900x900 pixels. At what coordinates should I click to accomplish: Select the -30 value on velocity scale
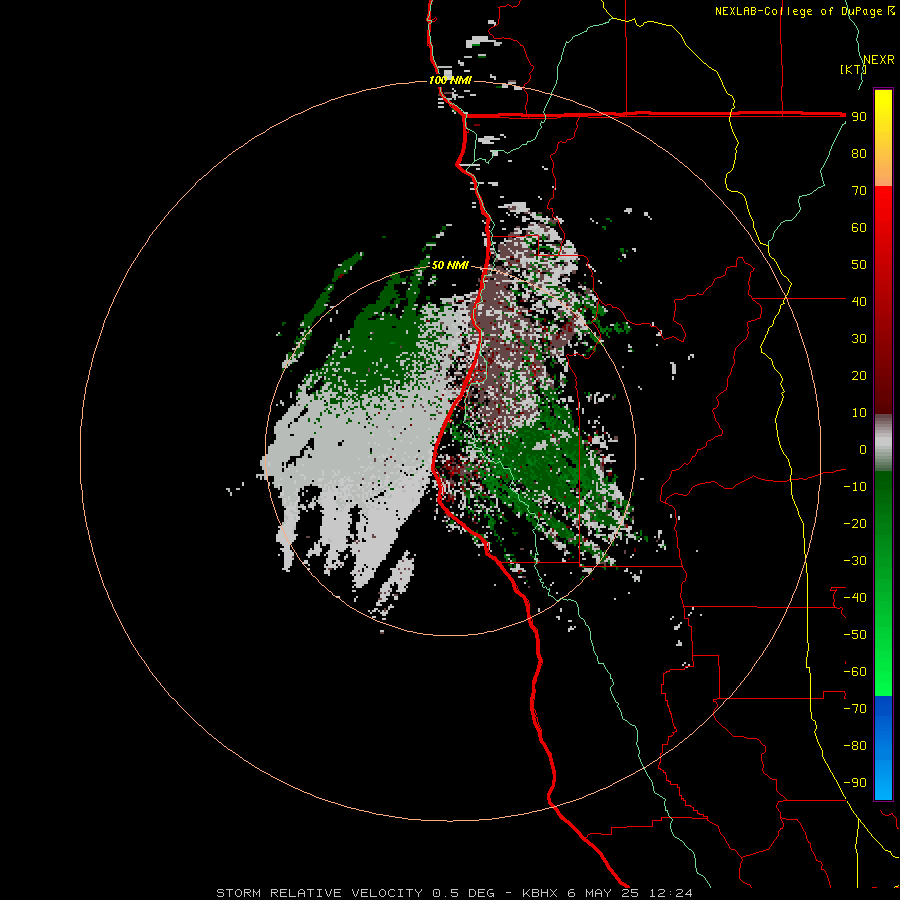[855, 561]
